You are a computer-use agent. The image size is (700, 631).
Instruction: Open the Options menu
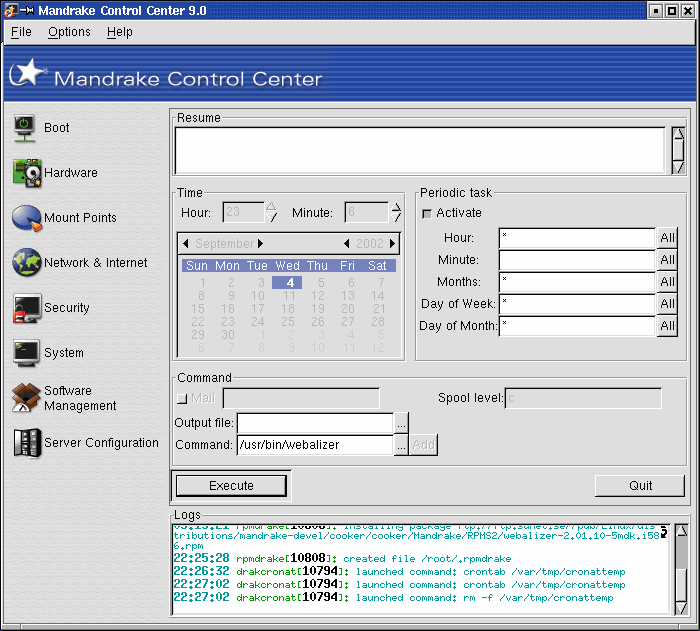[x=69, y=32]
